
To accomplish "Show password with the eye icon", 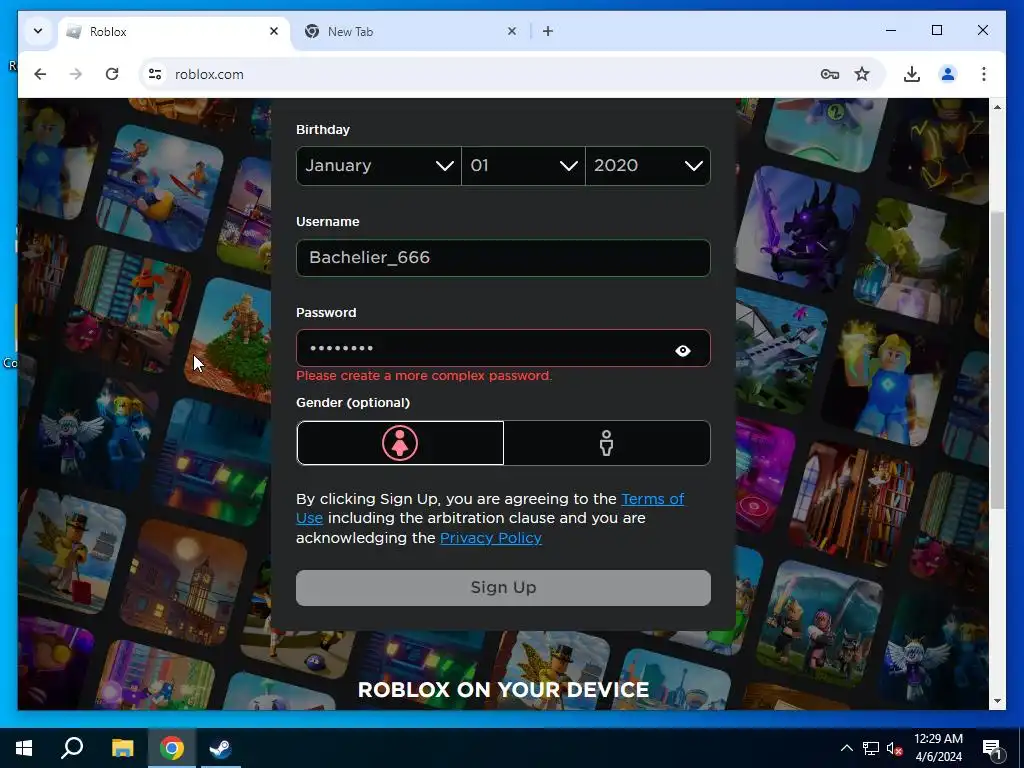I will tap(682, 351).
